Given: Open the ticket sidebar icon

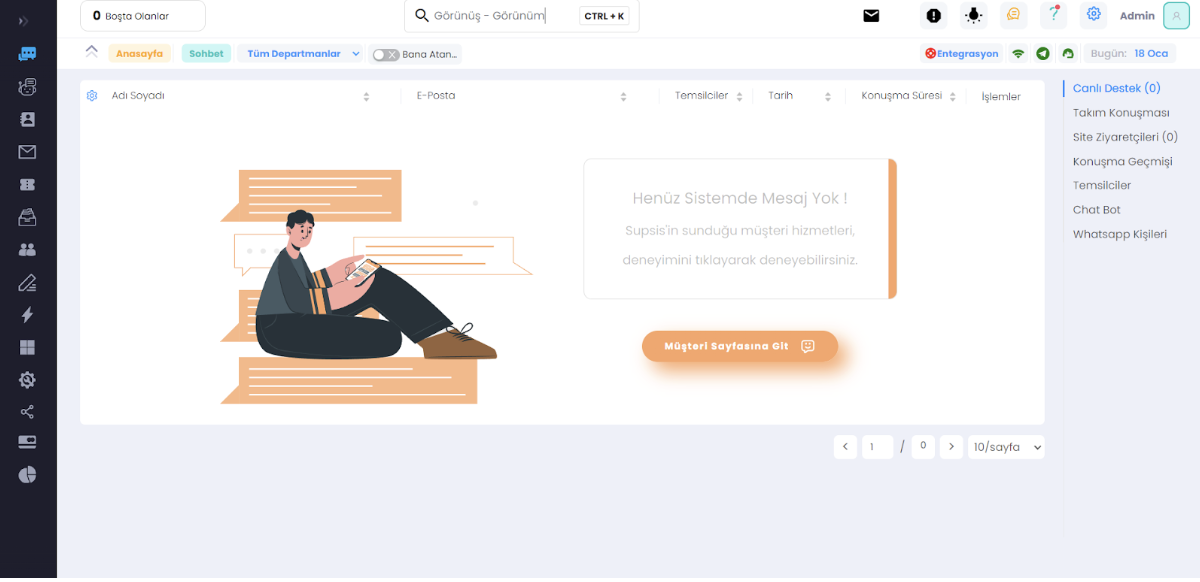Looking at the screenshot, I should point(27,184).
